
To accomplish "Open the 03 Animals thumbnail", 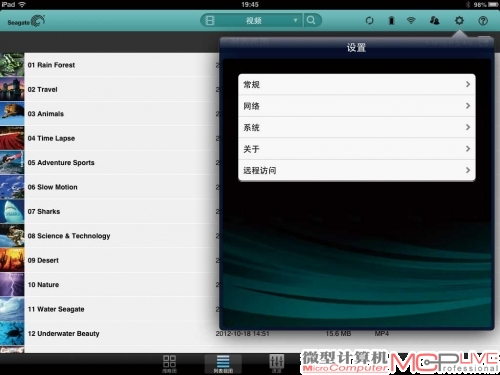I will 12,114.
